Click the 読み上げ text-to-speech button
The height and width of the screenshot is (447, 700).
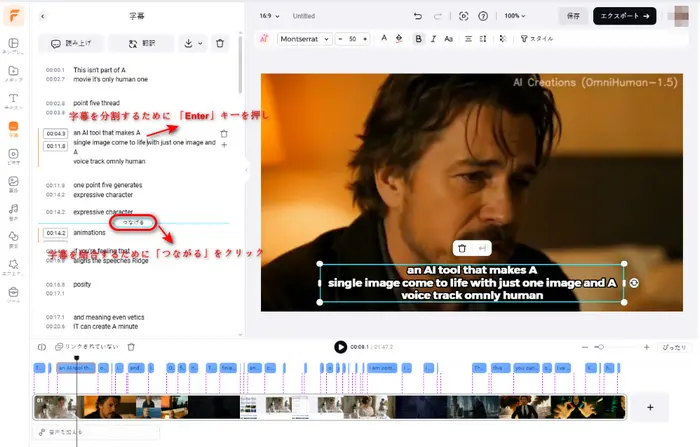click(71, 43)
